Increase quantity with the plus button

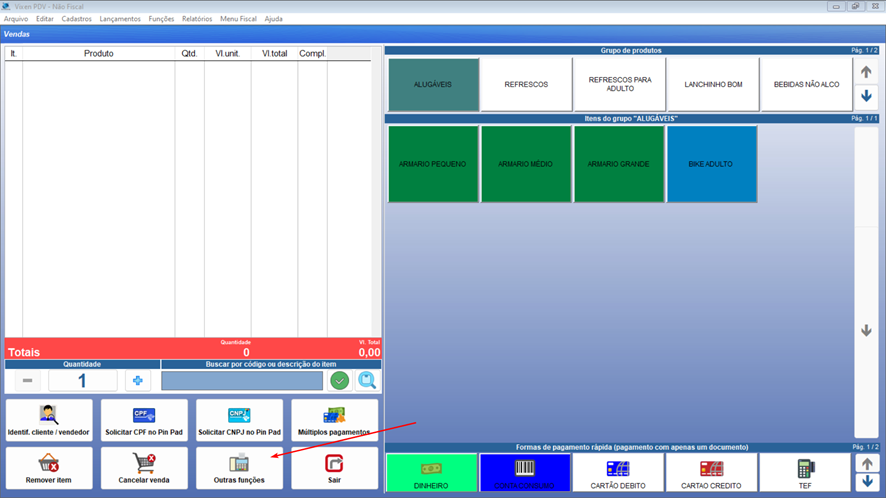(137, 381)
